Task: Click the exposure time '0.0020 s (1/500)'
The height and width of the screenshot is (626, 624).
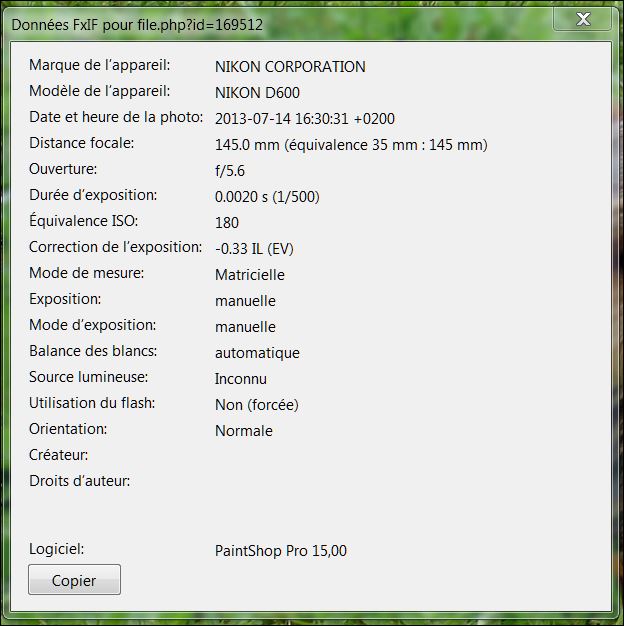Action: point(267,196)
